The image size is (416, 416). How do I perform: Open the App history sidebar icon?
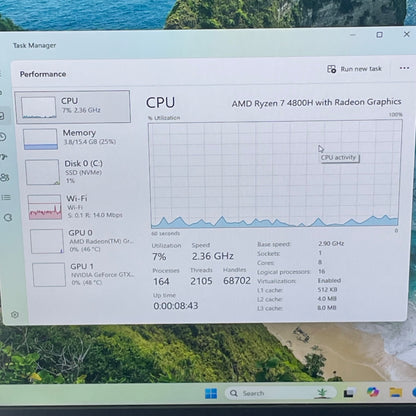pyautogui.click(x=3, y=137)
